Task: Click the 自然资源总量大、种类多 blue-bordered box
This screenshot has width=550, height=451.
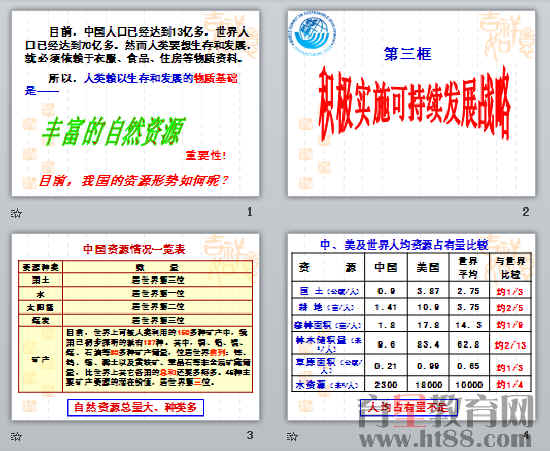Action: click(135, 408)
